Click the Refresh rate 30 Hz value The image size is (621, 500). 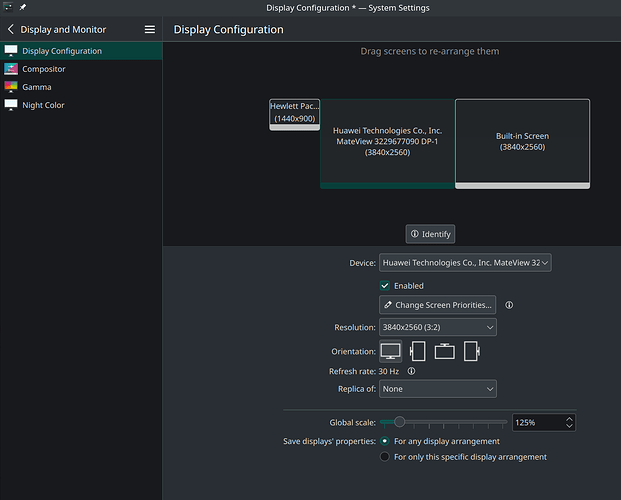pos(389,371)
